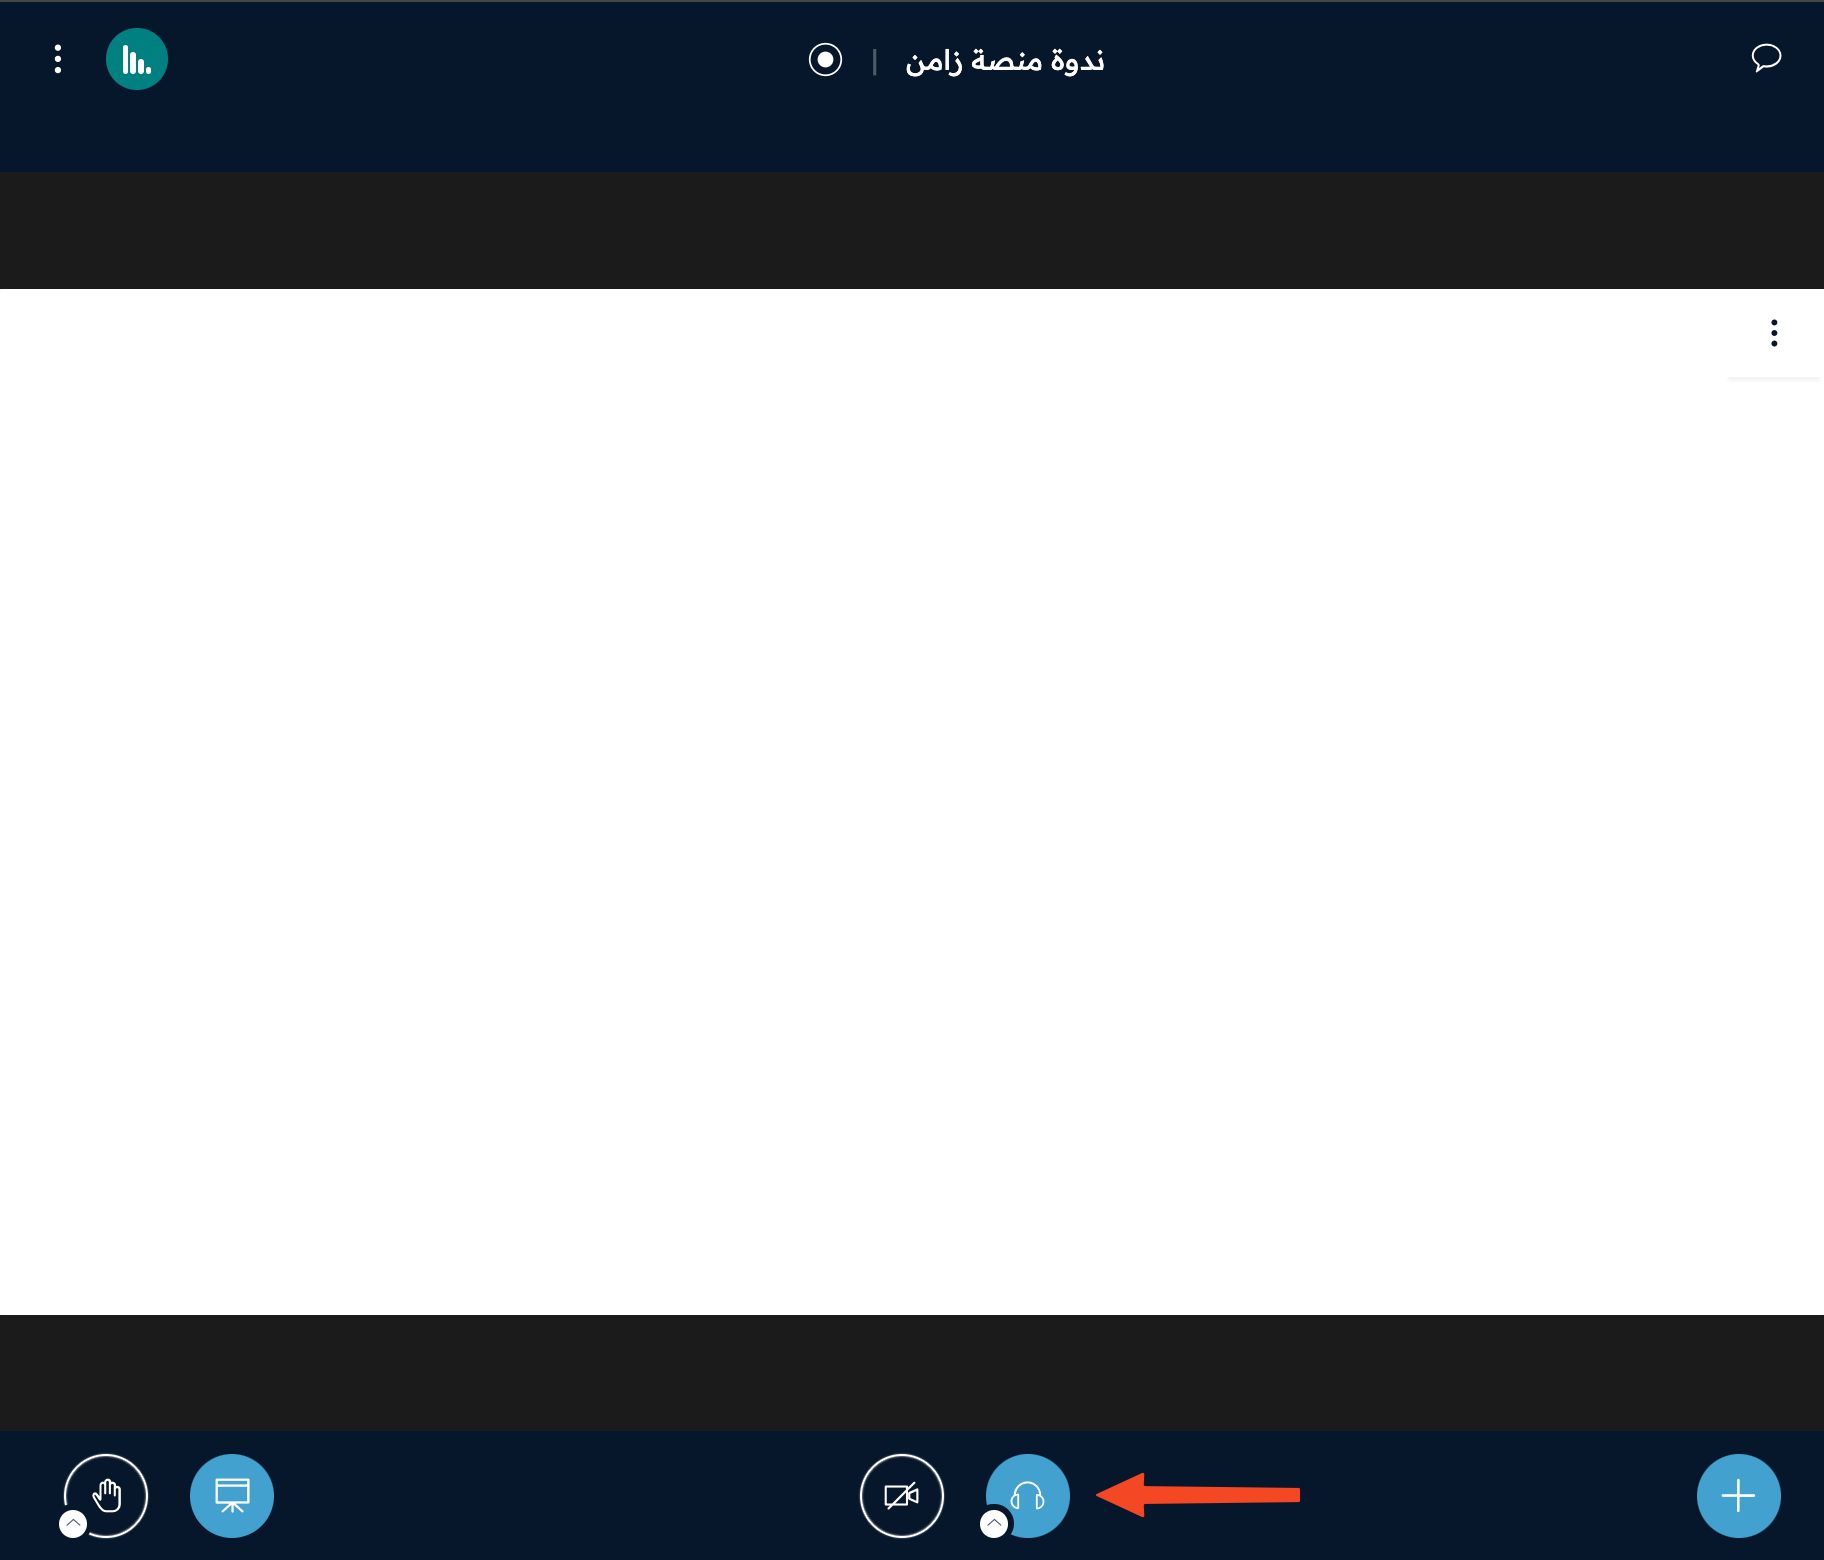Viewport: 1824px width, 1560px height.
Task: Expand the chevron on raise hand button
Action: click(73, 1524)
